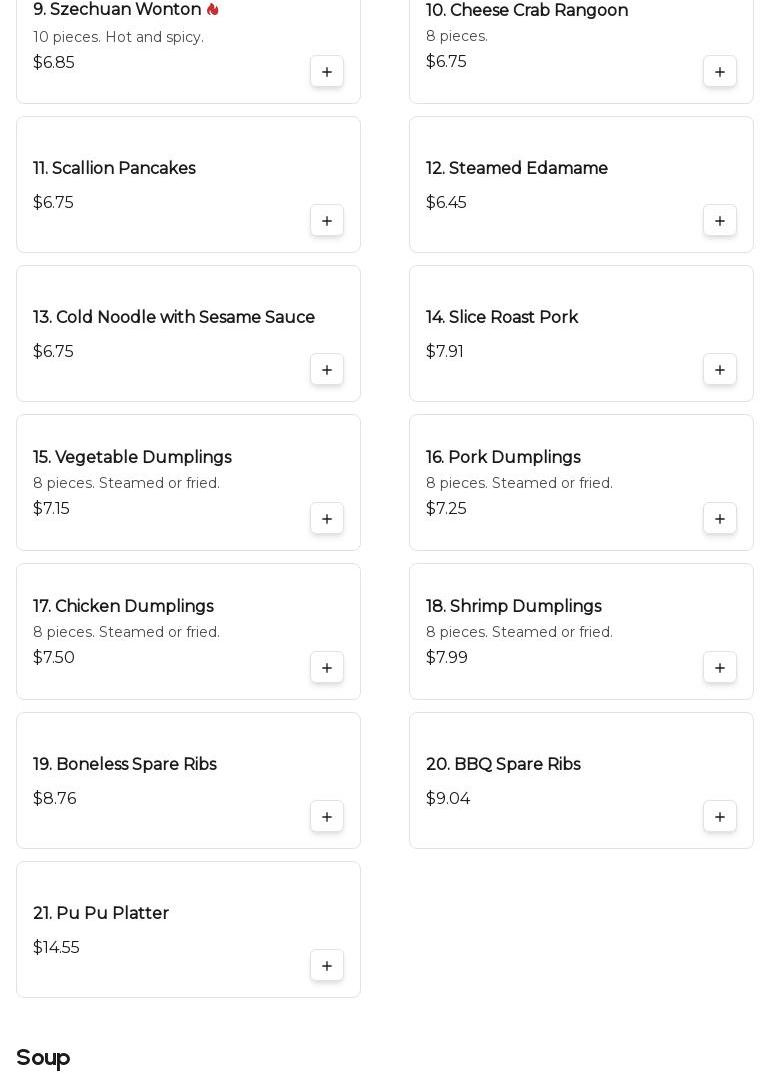The height and width of the screenshot is (1087, 770).
Task: Open Slice Roast Pork item card
Action: 581,333
